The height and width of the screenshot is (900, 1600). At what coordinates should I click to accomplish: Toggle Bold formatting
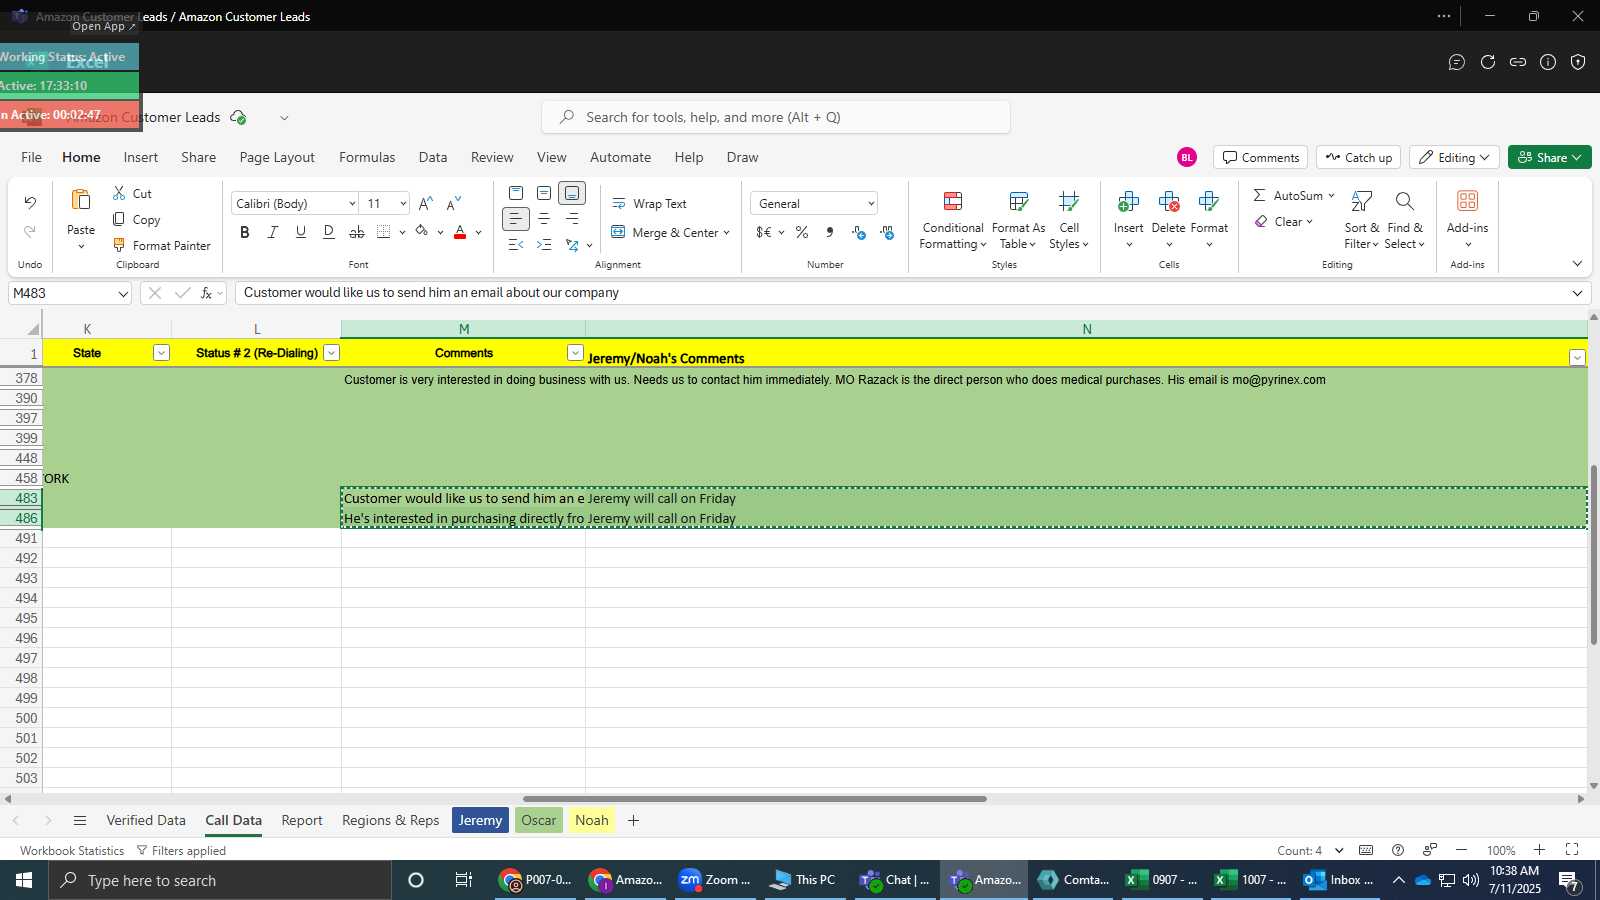pyautogui.click(x=245, y=232)
